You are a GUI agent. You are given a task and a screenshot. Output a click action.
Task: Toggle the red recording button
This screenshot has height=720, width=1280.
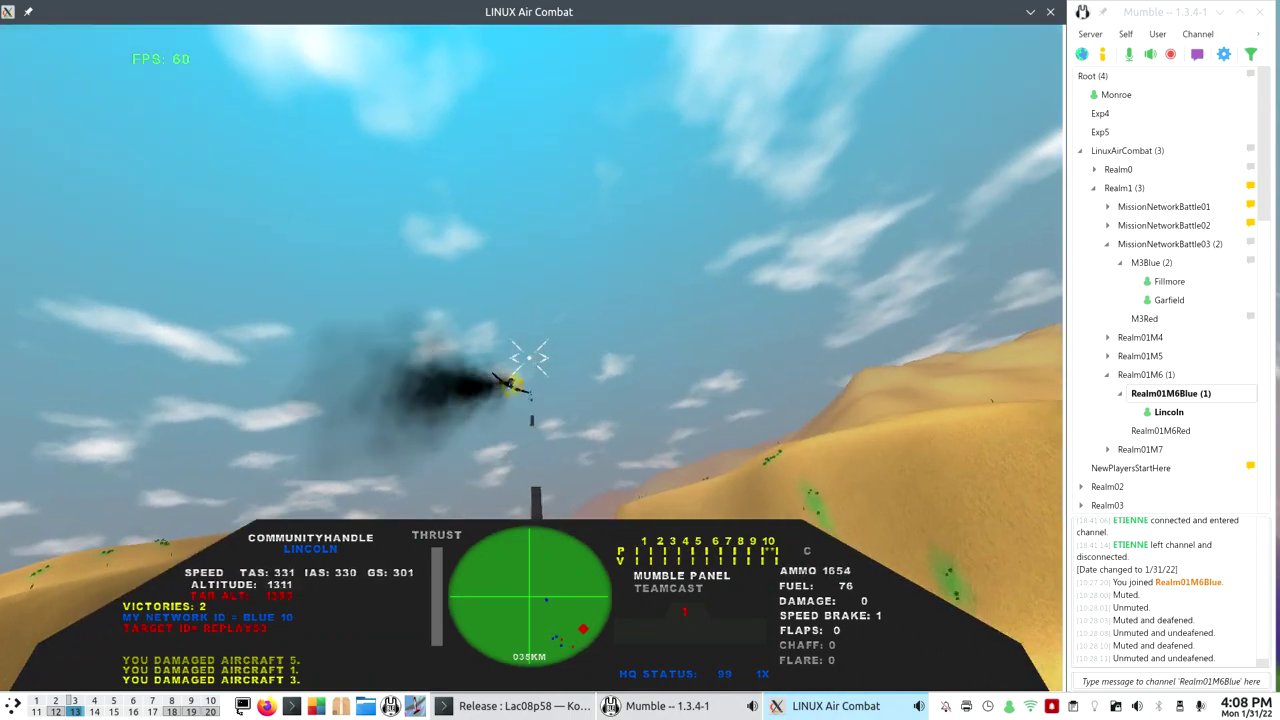tap(1170, 54)
